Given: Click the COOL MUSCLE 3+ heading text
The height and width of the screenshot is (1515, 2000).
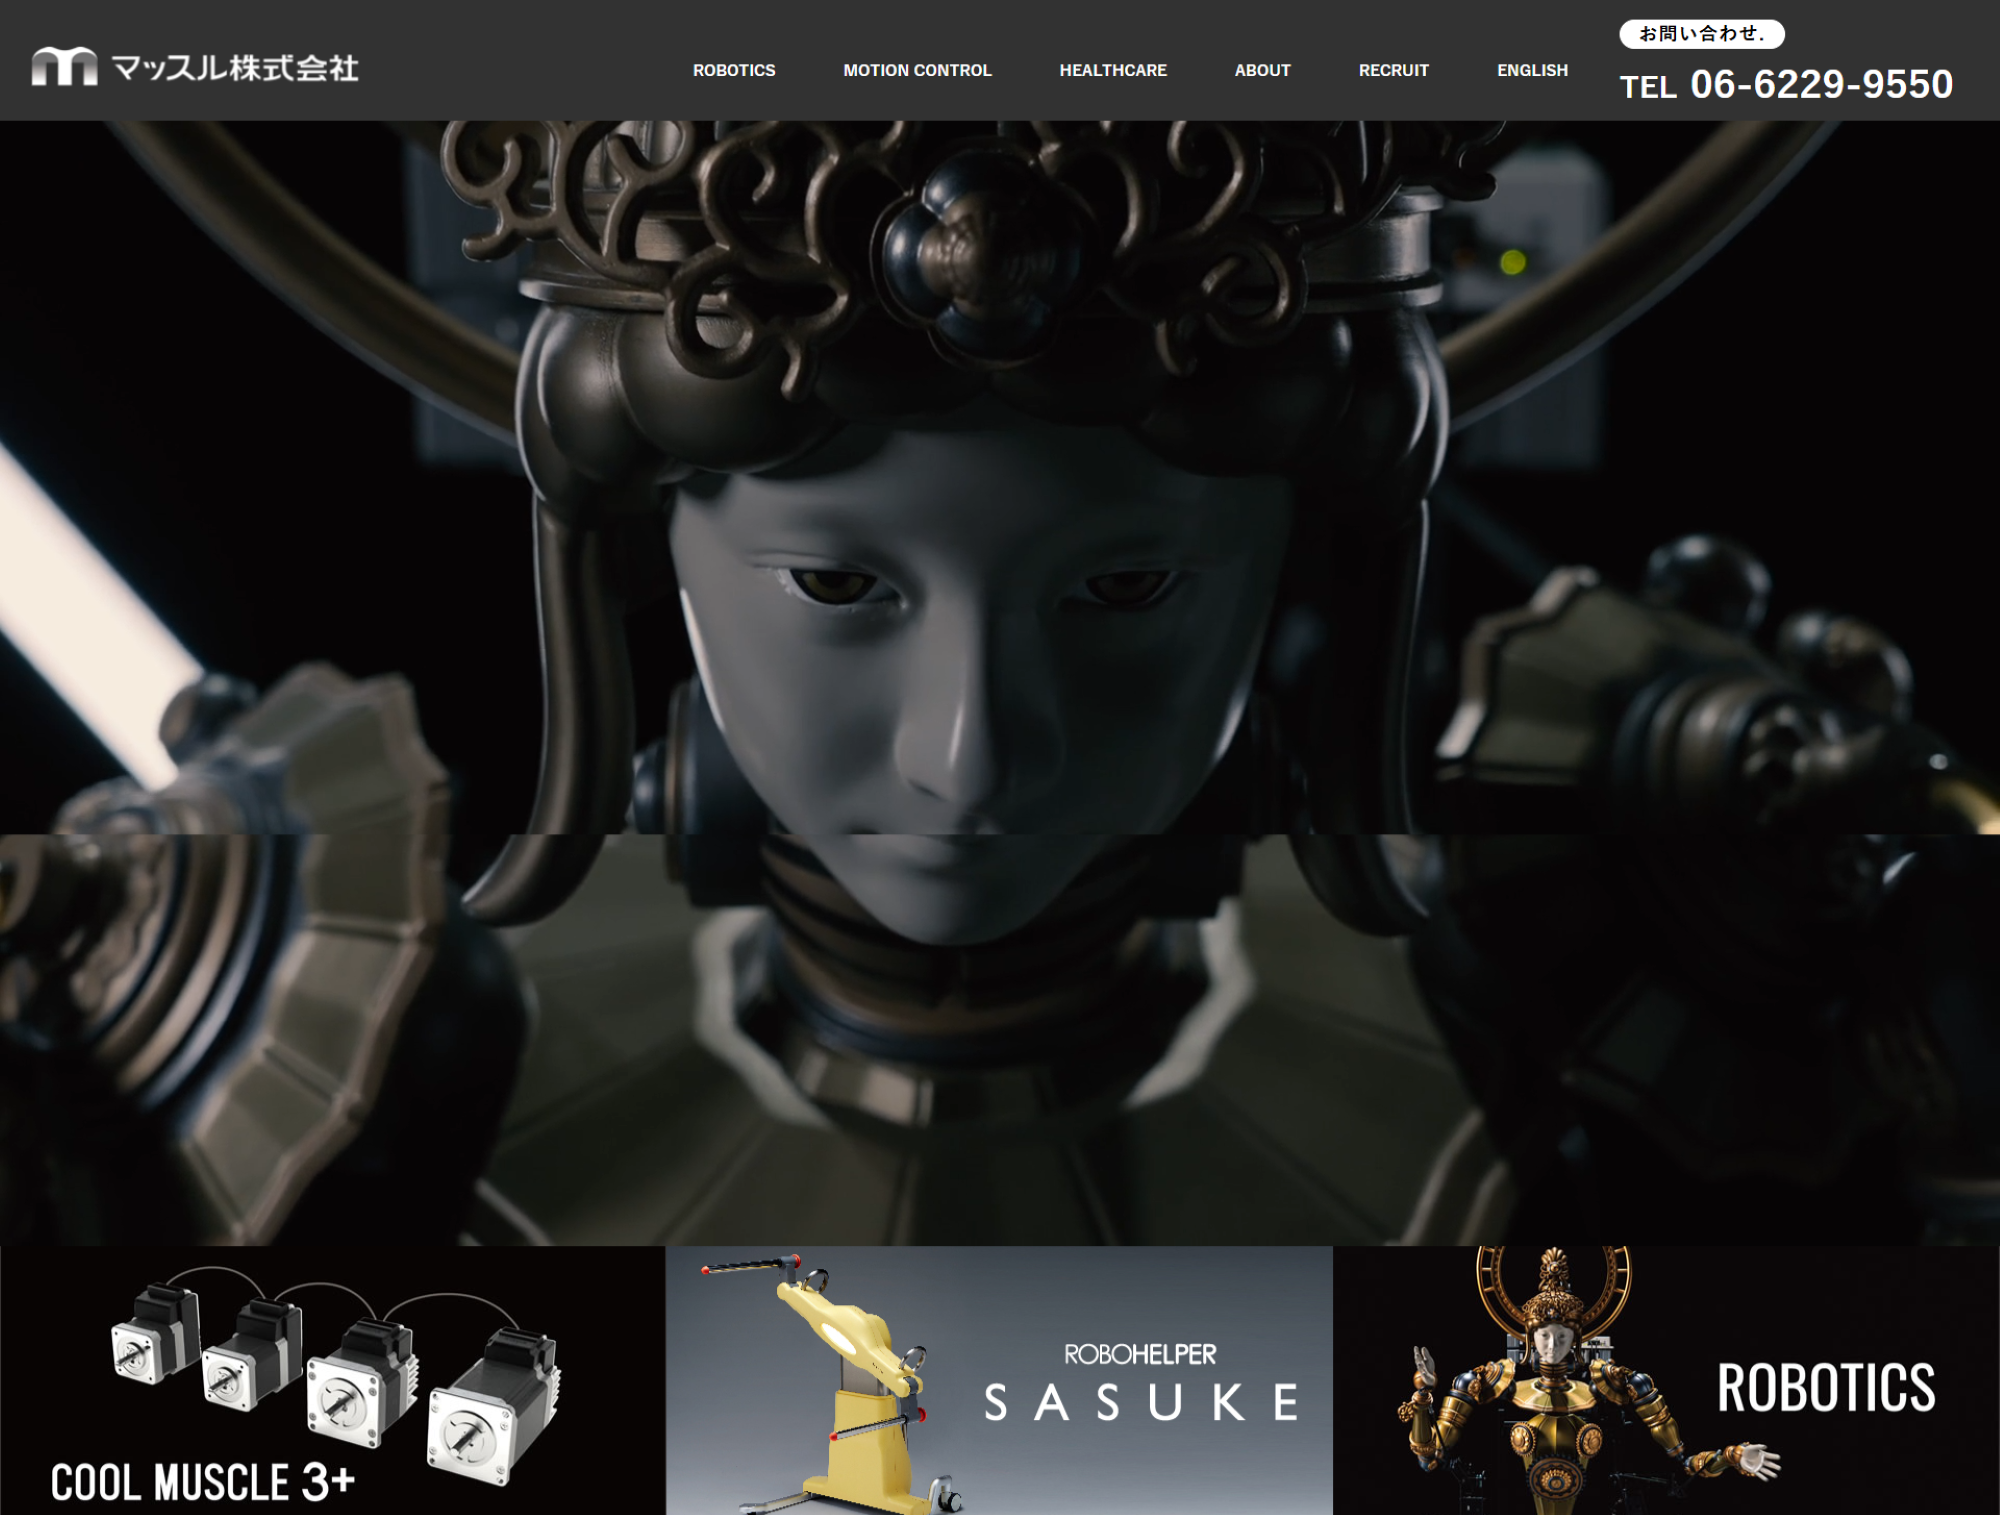Looking at the screenshot, I should [203, 1482].
